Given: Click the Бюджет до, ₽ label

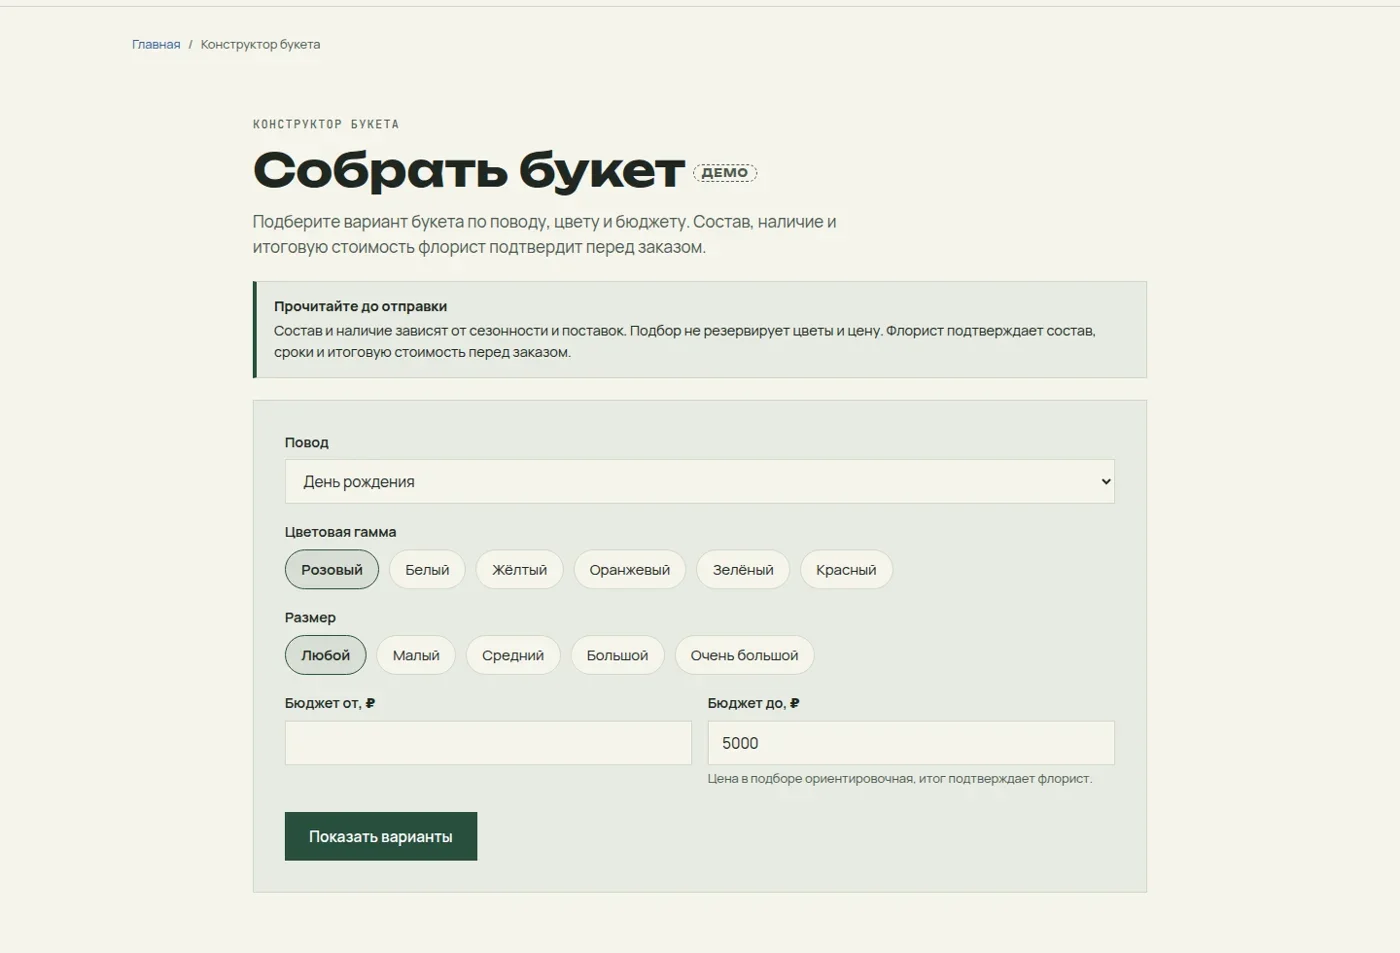Looking at the screenshot, I should point(754,703).
